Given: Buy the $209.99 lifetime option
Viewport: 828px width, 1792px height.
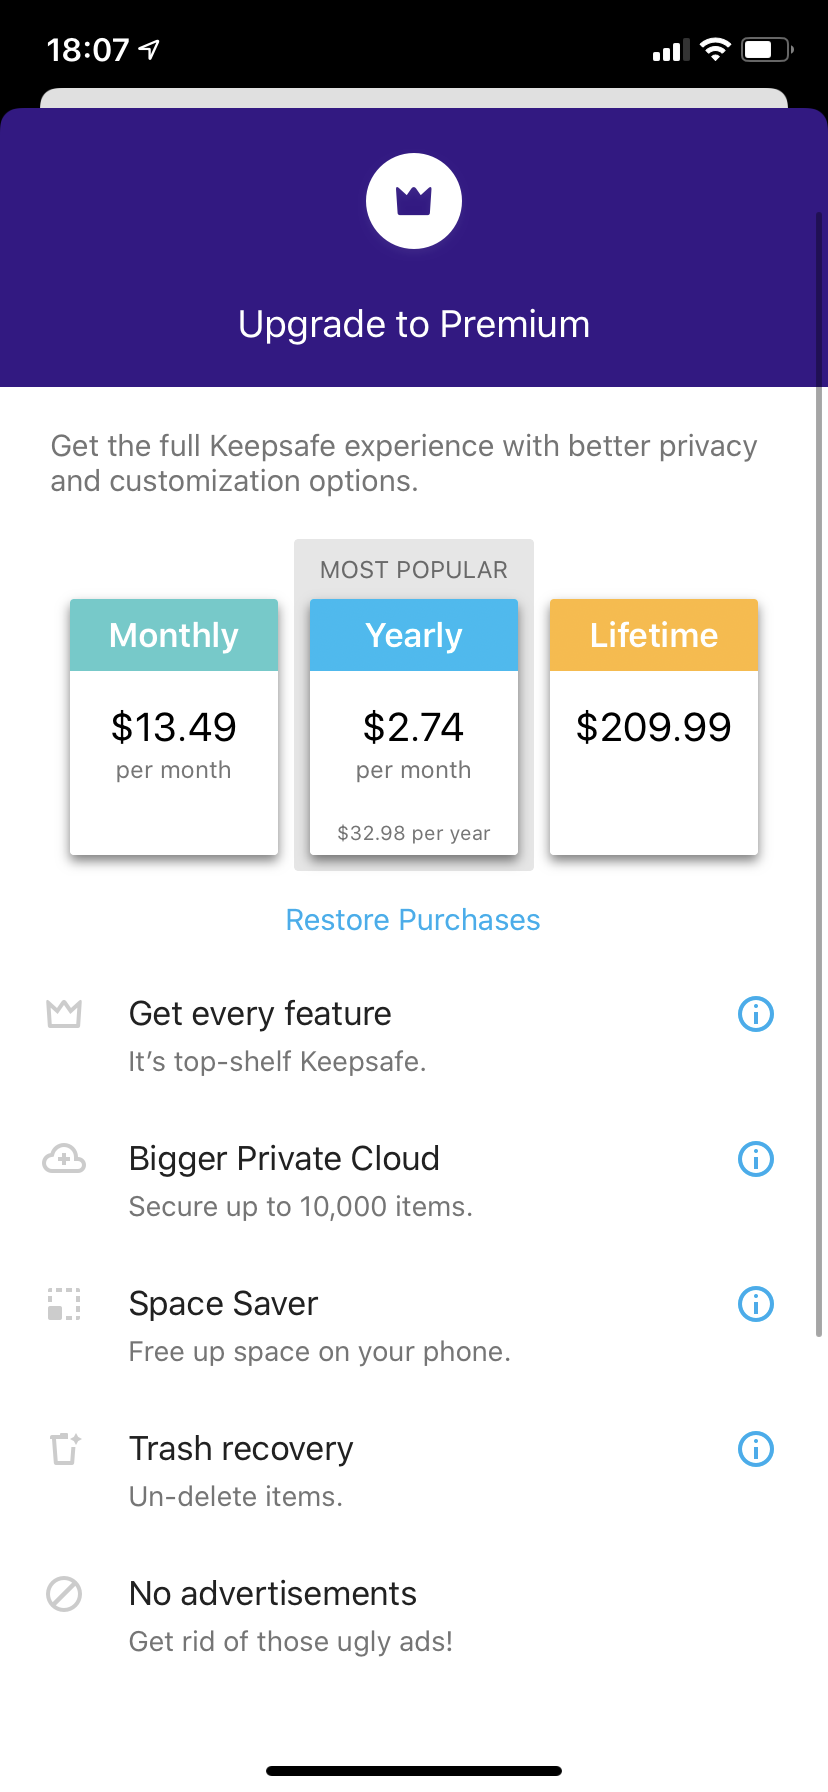Looking at the screenshot, I should (x=654, y=728).
